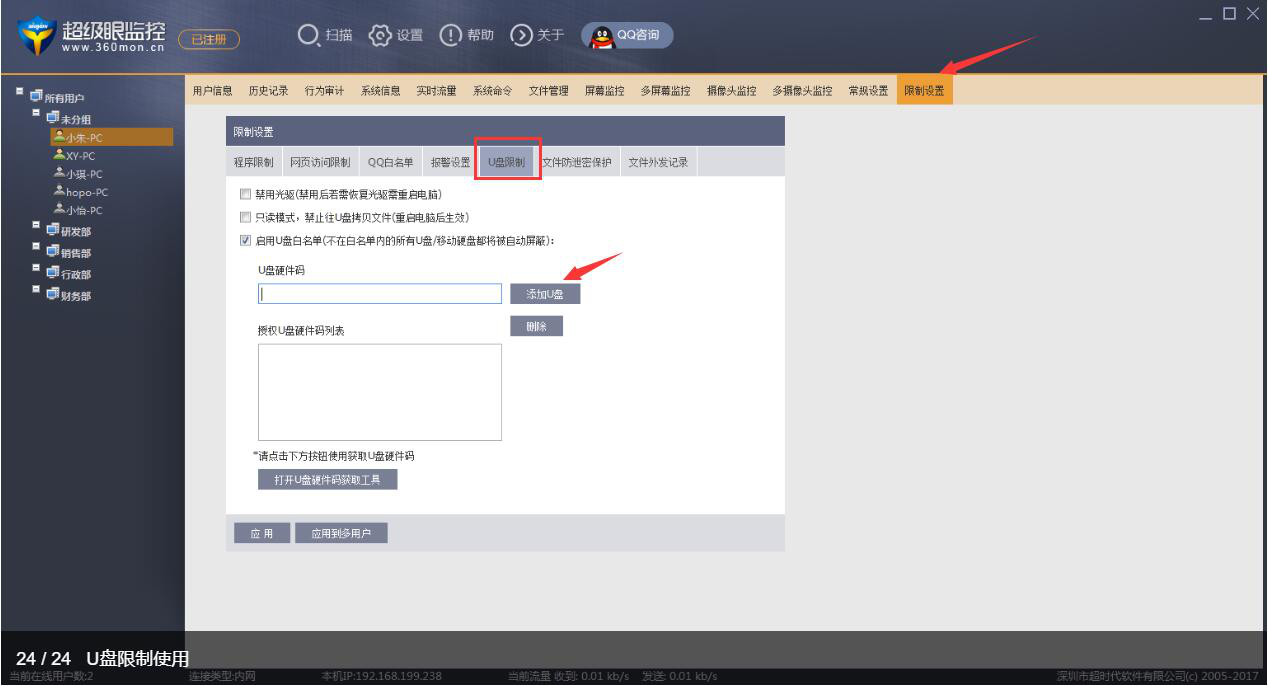Screen dimensions: 1268x686
Task: Click the 超级眼监控 shield logo
Action: click(x=36, y=38)
